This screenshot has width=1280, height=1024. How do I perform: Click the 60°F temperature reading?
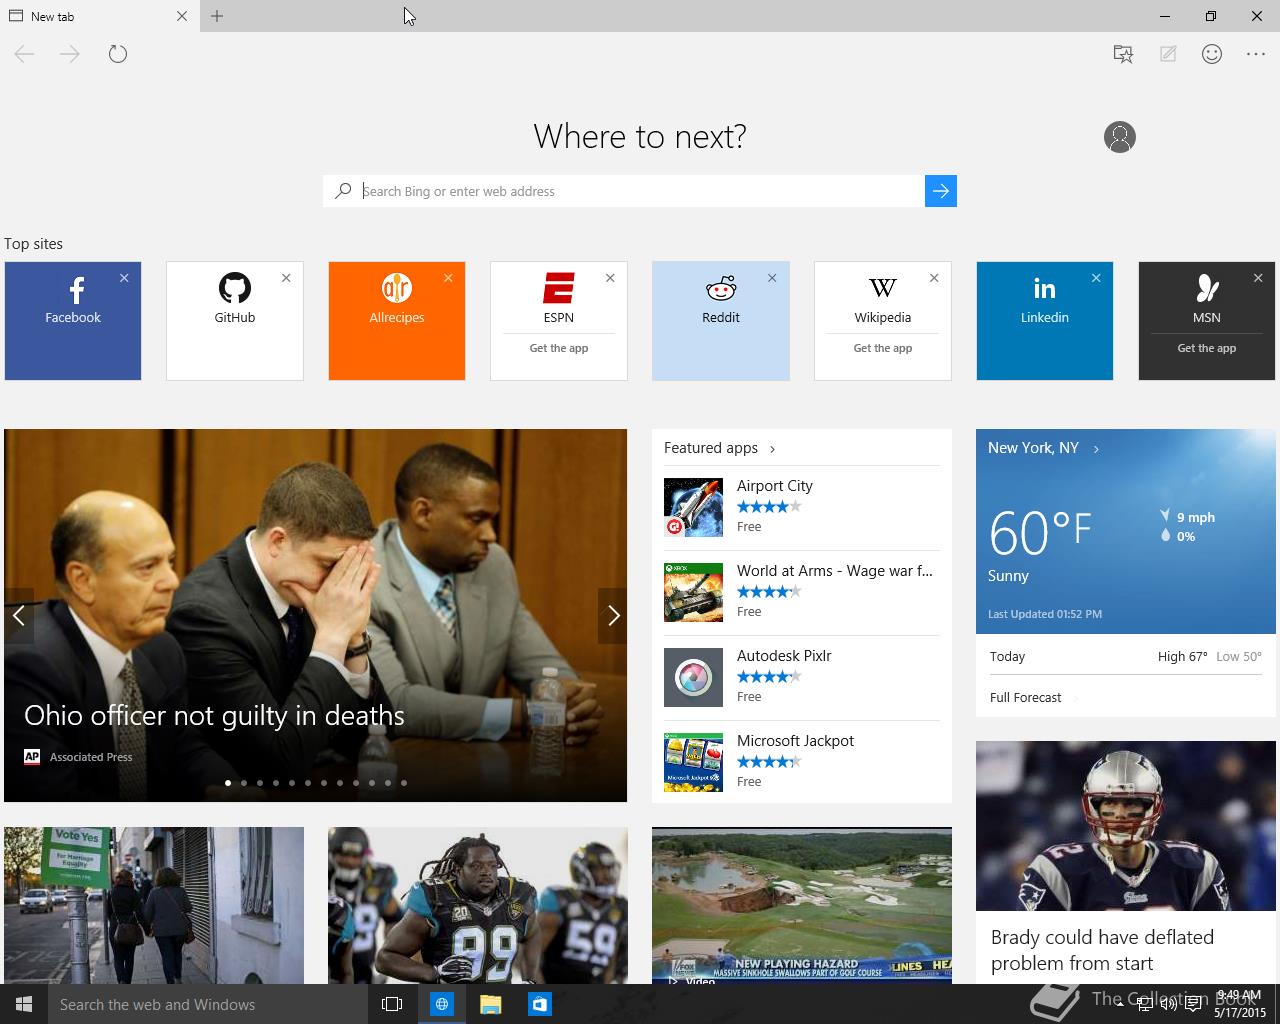(x=1040, y=532)
